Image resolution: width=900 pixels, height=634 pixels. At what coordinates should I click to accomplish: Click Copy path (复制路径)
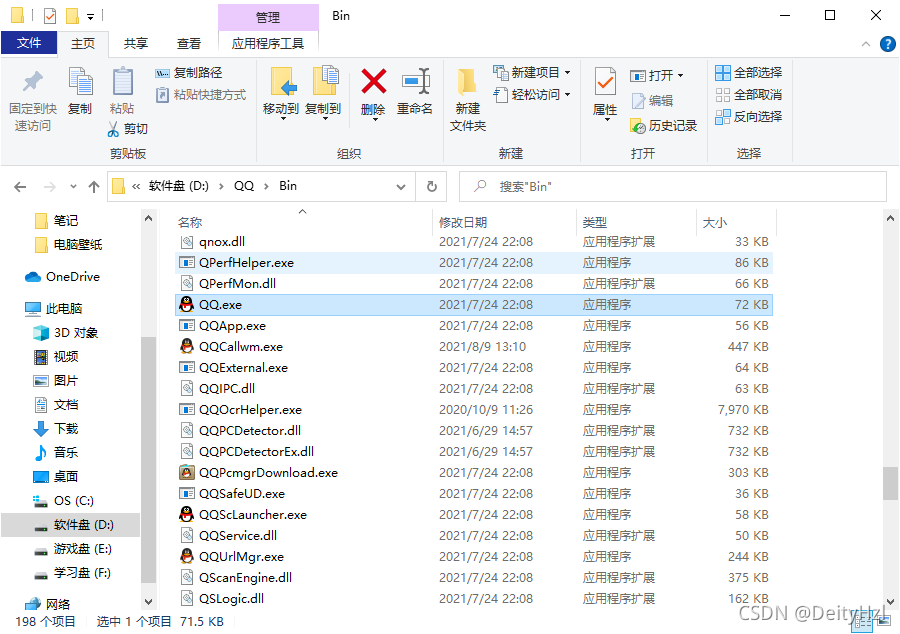pyautogui.click(x=189, y=73)
